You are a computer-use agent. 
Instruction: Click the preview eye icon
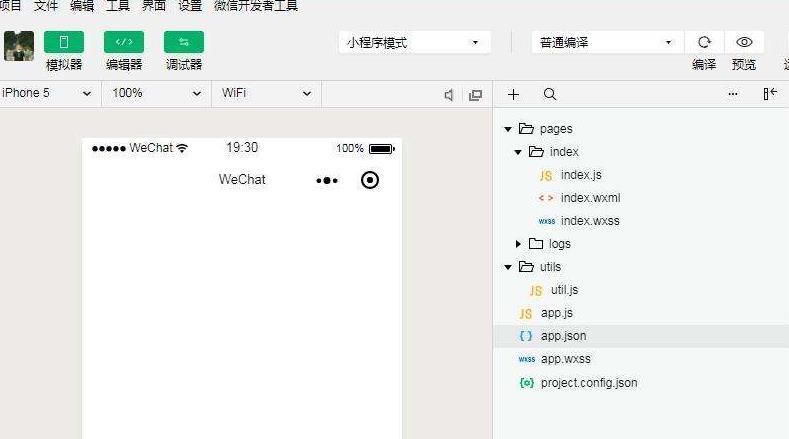point(744,42)
